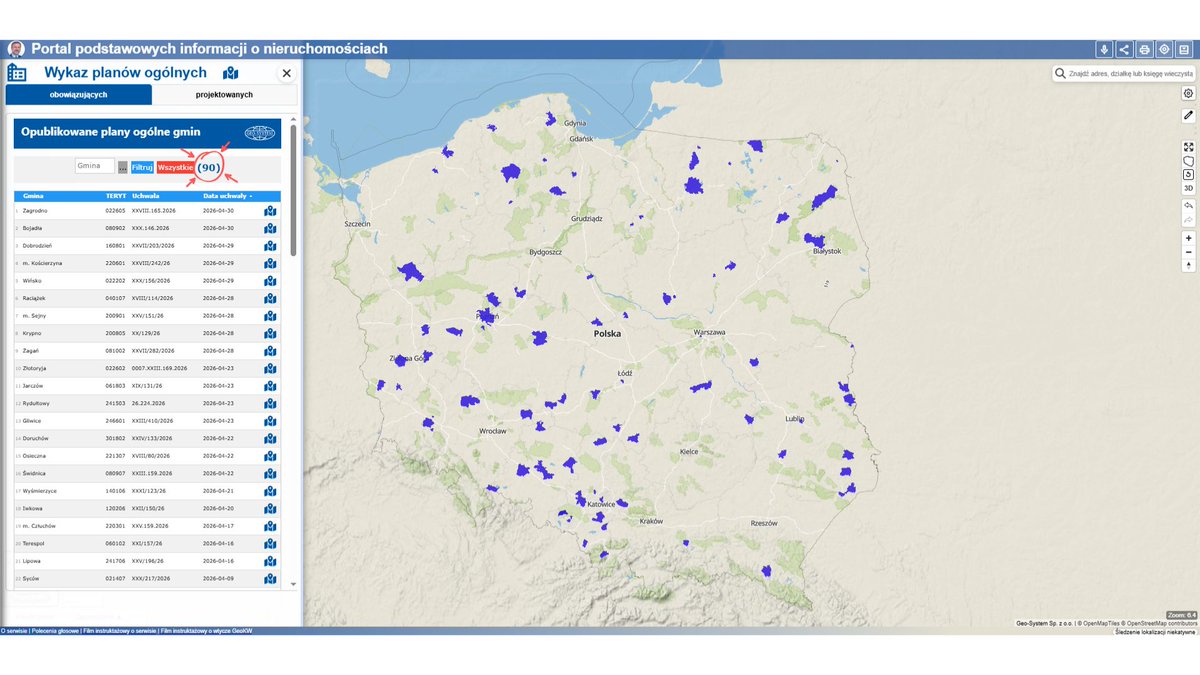This screenshot has height=675, width=1200.
Task: Open the gmina picker ellipsis button
Action: (122, 167)
